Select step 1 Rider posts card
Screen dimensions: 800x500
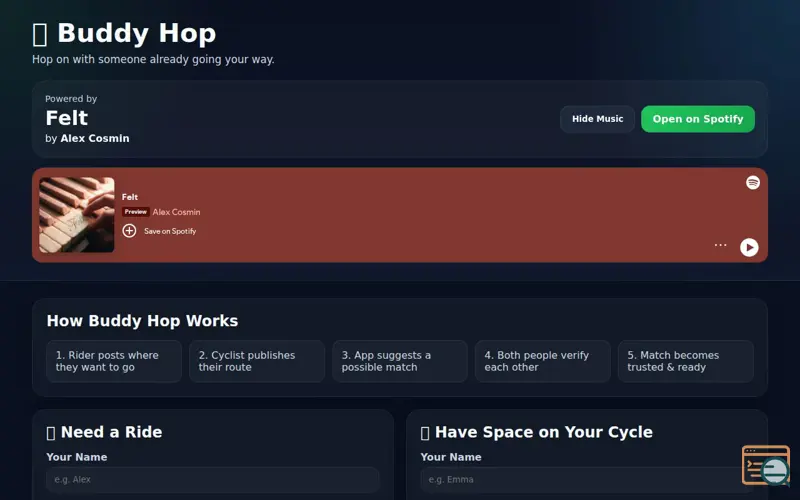(114, 361)
